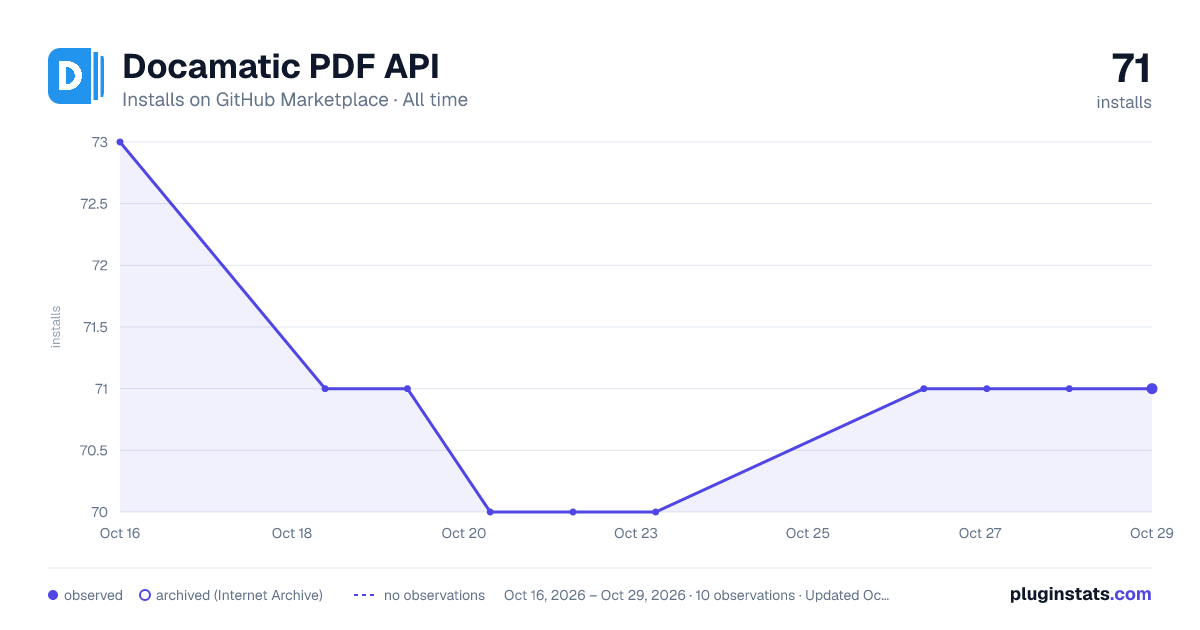This screenshot has width=1200, height=630.
Task: Select the first 70 data point after Oct 20
Action: pos(490,512)
